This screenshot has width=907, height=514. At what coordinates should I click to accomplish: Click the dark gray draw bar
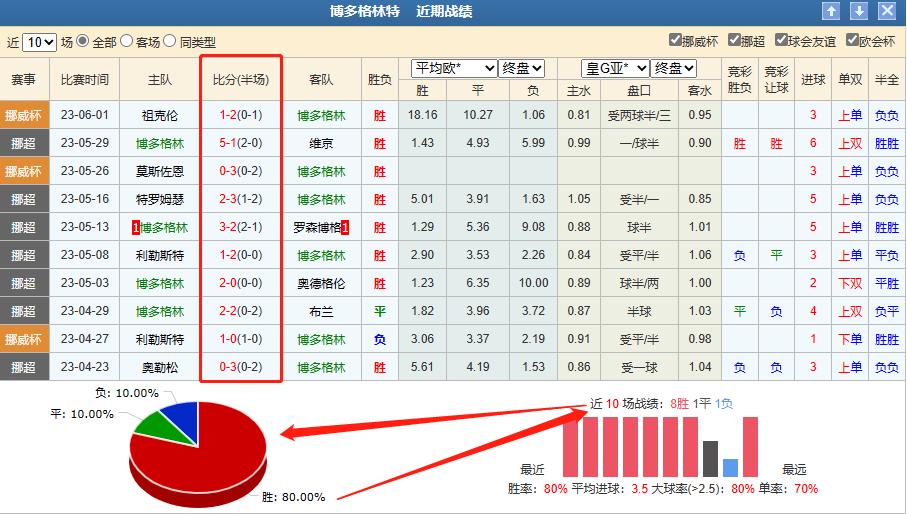(x=710, y=459)
